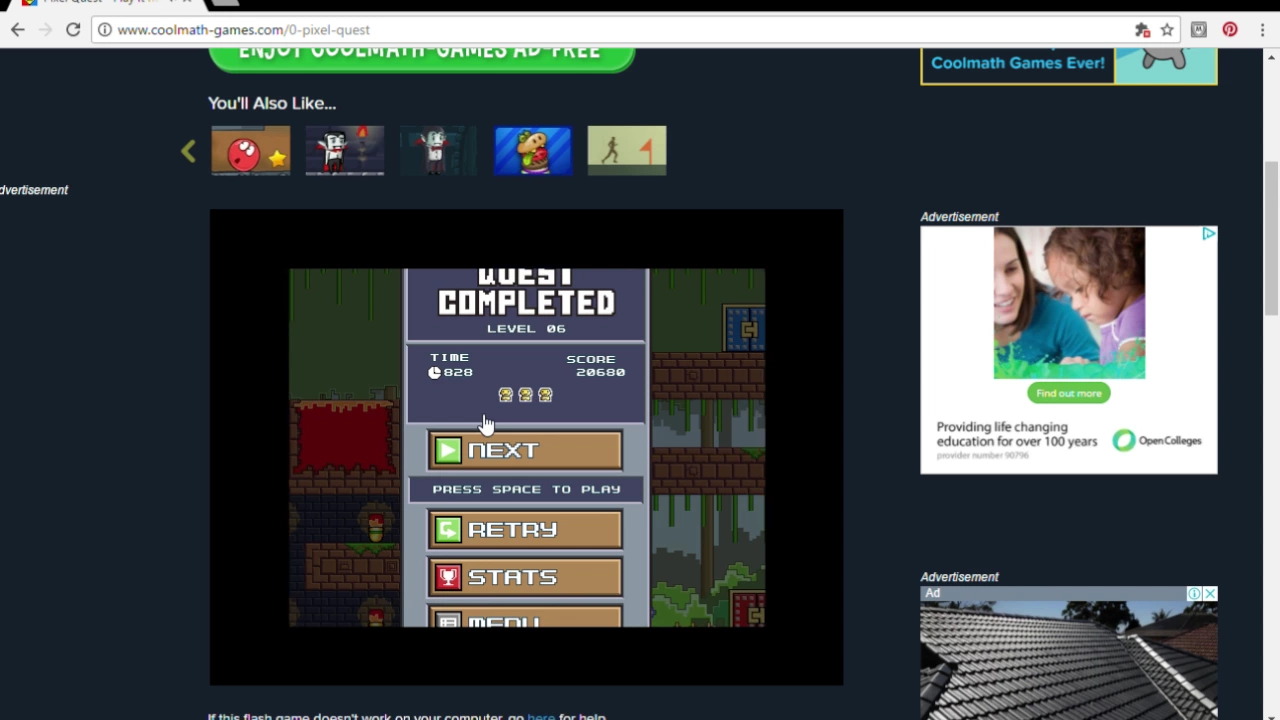Click the grey extension icon beside Pinterest
1280x720 pixels.
point(1199,30)
